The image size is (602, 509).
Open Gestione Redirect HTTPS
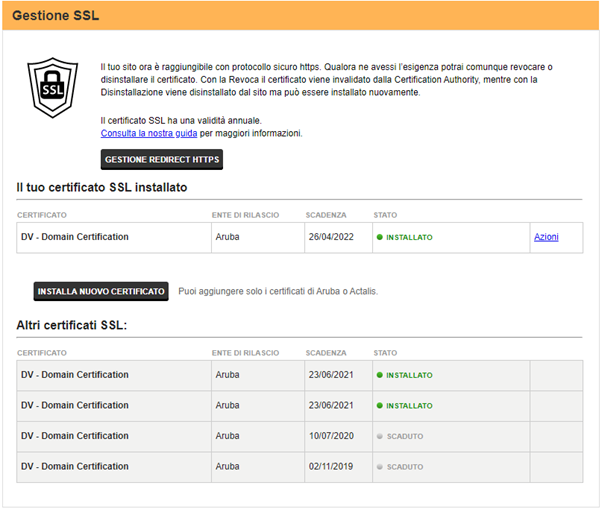pyautogui.click(x=162, y=160)
